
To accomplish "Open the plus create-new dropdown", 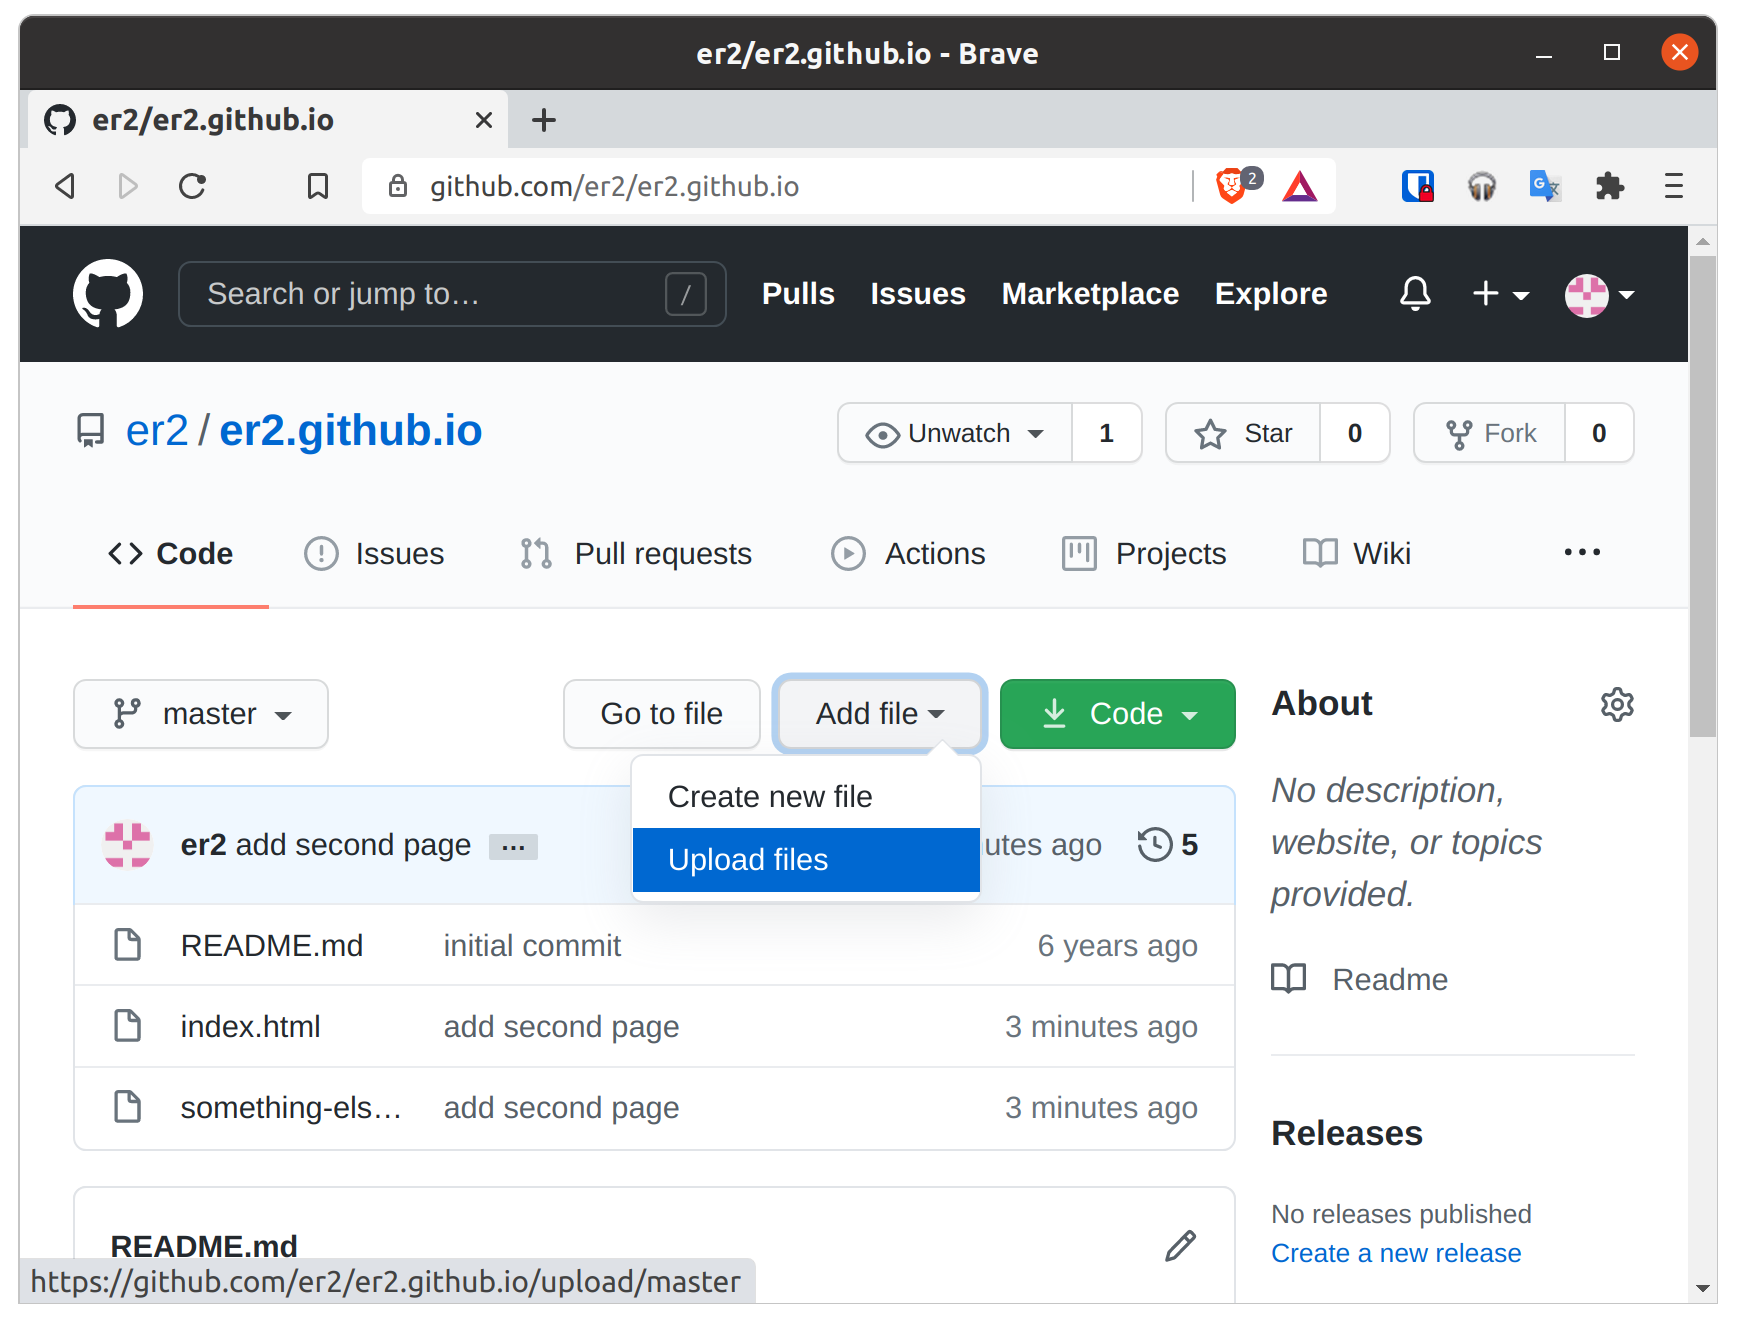I will click(1501, 294).
